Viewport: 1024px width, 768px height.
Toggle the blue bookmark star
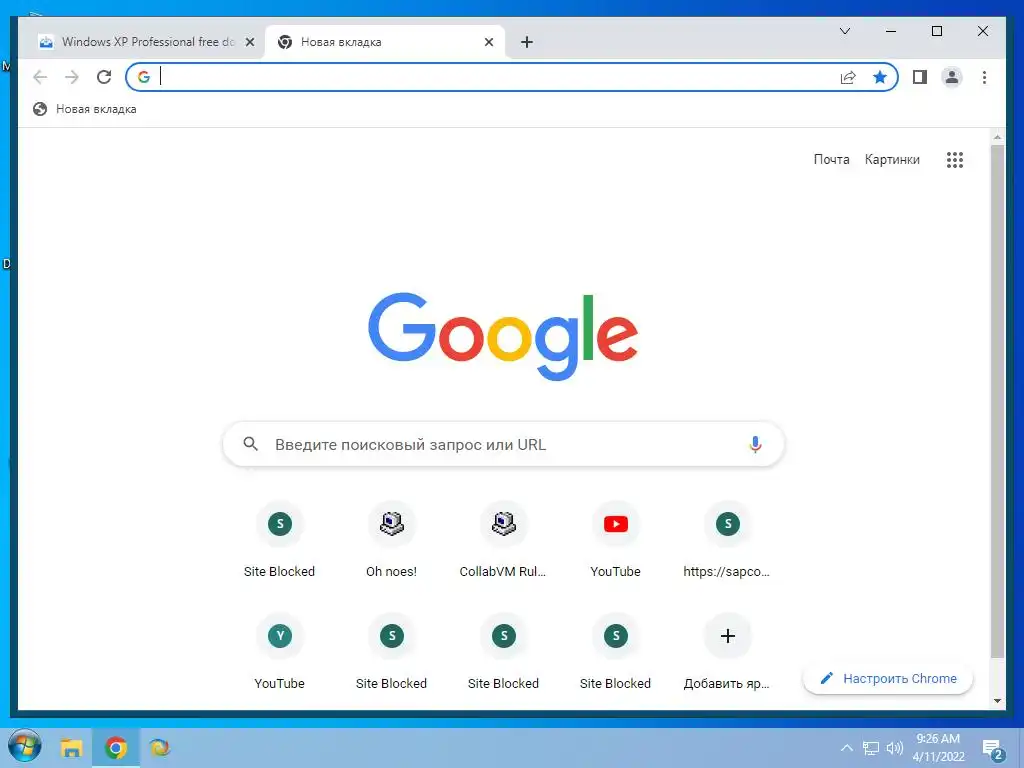(880, 77)
